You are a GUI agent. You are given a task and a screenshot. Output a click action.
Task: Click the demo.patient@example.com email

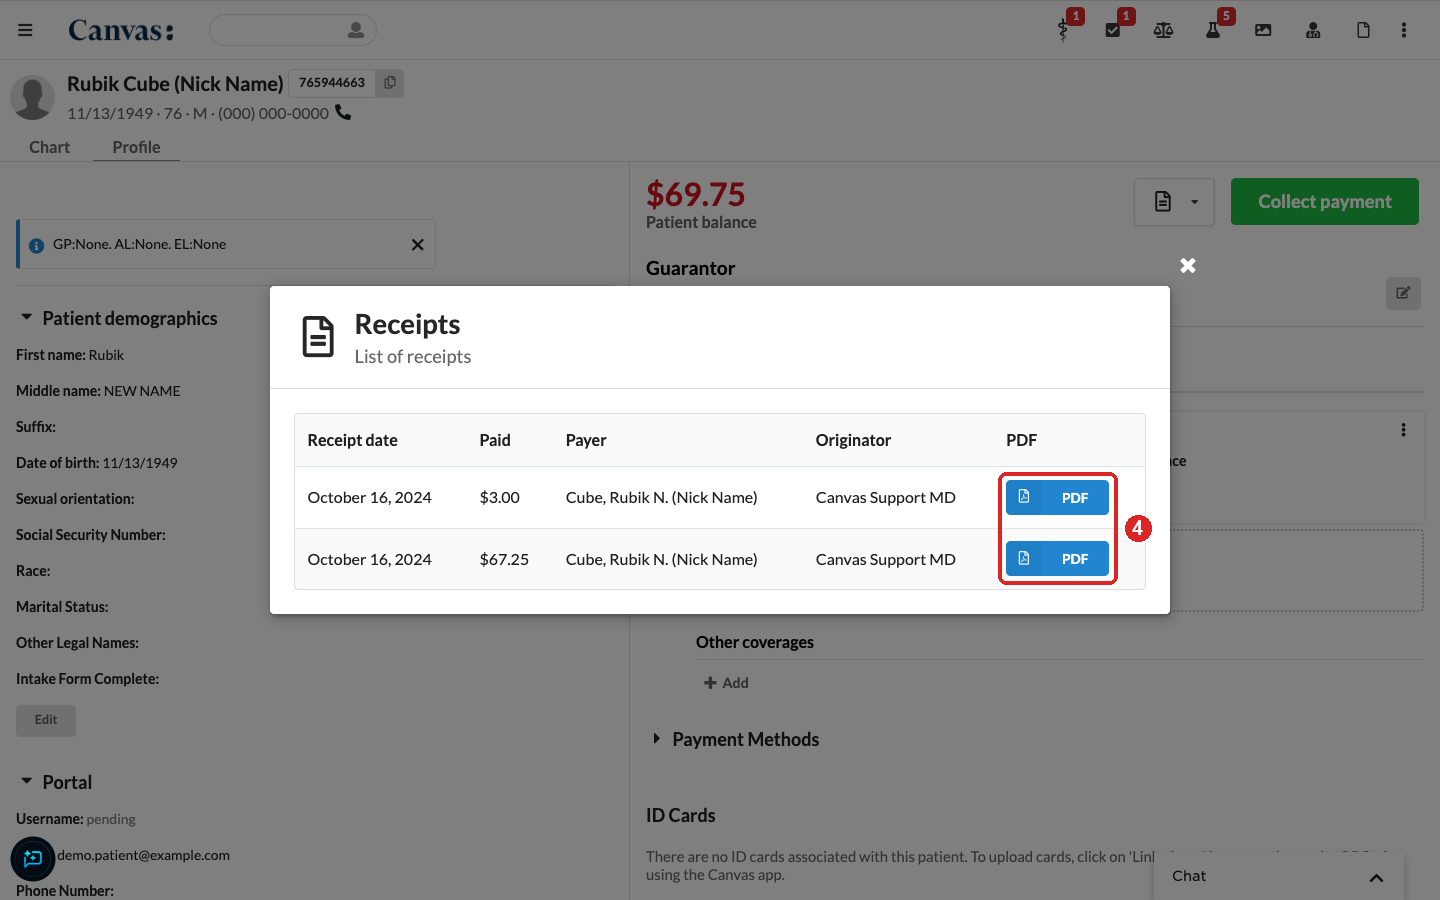(x=143, y=855)
